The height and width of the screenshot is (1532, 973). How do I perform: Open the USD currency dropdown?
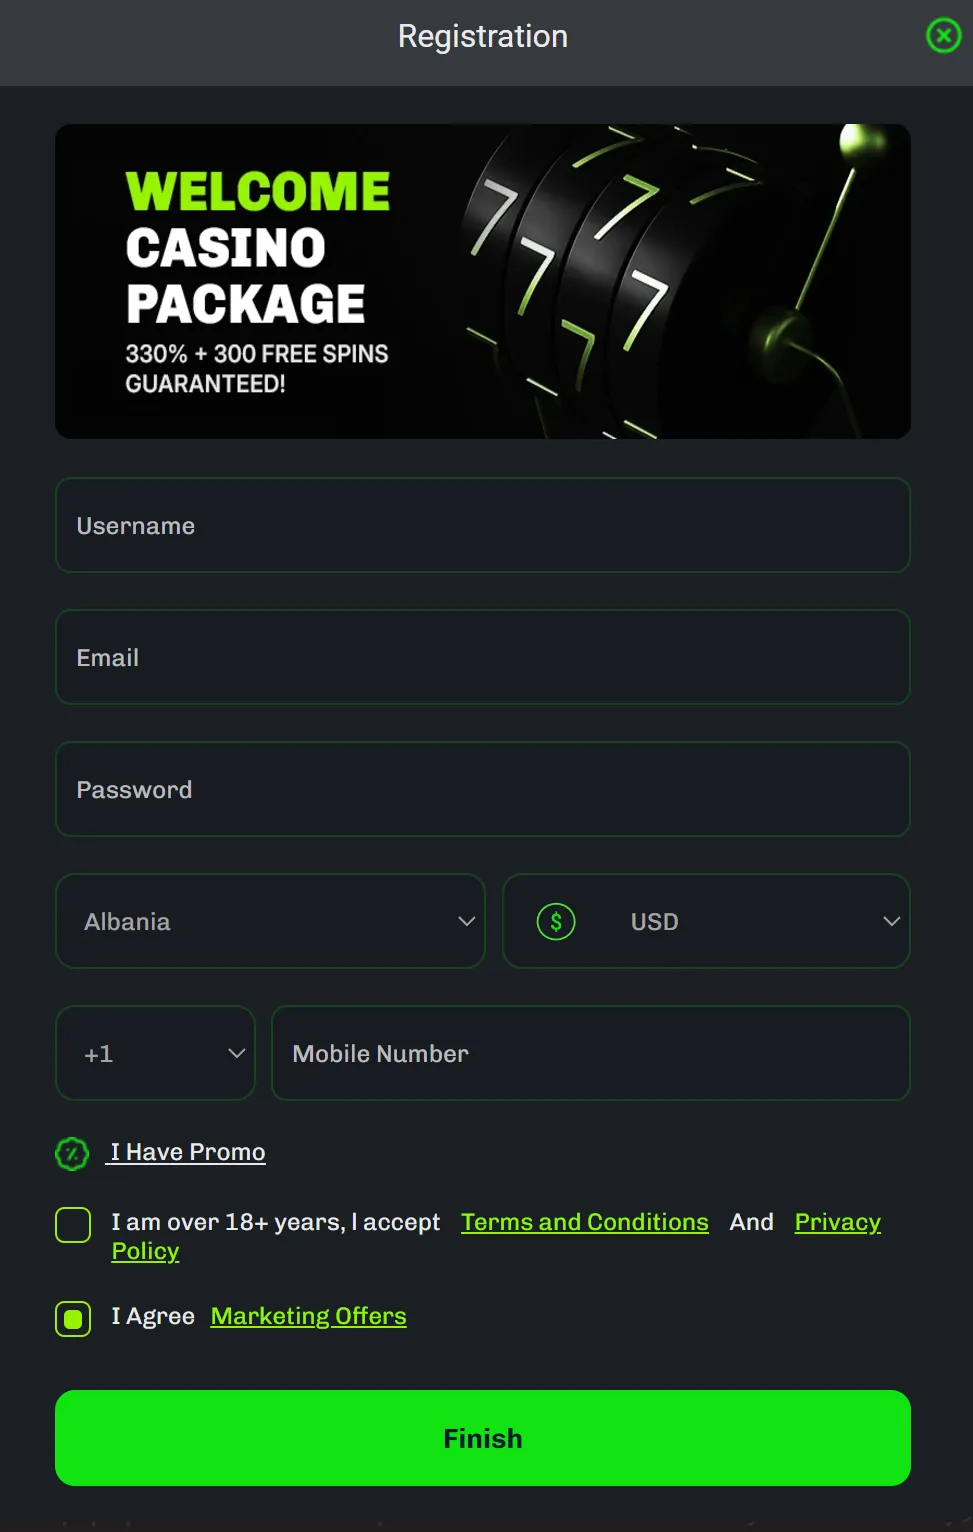[706, 921]
